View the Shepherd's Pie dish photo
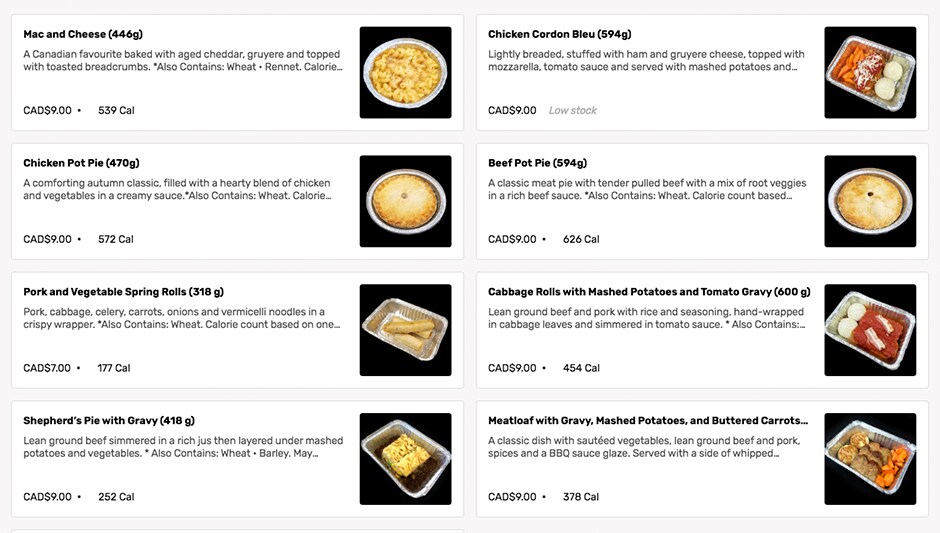The image size is (940, 533). click(x=405, y=459)
